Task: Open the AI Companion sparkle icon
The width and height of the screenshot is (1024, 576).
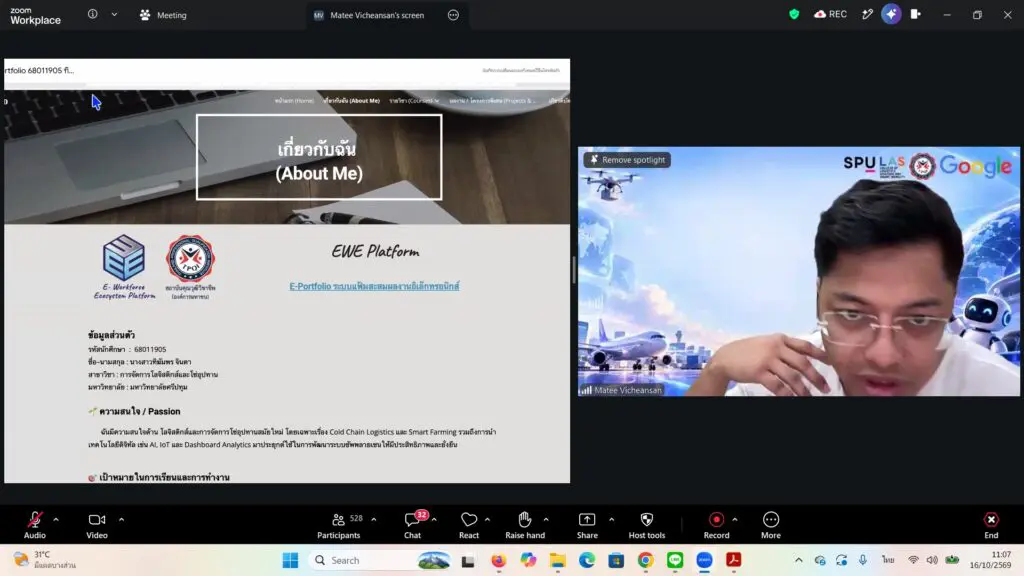Action: (x=891, y=14)
